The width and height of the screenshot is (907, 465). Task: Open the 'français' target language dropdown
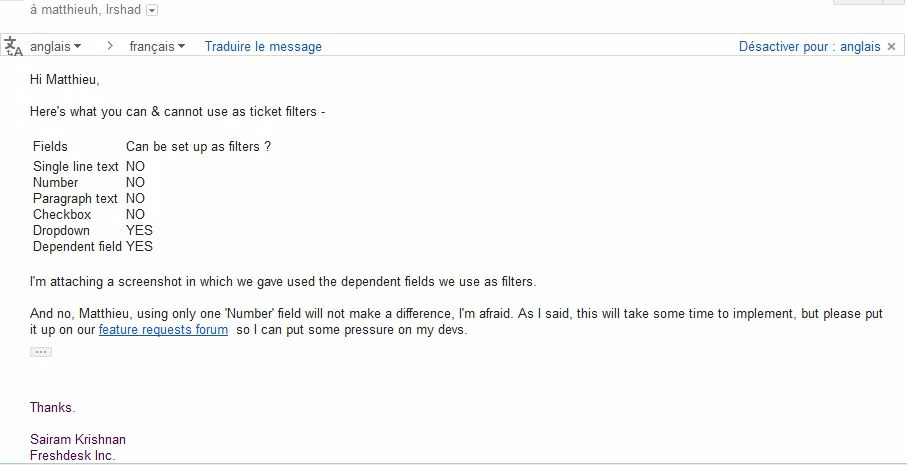(x=157, y=46)
